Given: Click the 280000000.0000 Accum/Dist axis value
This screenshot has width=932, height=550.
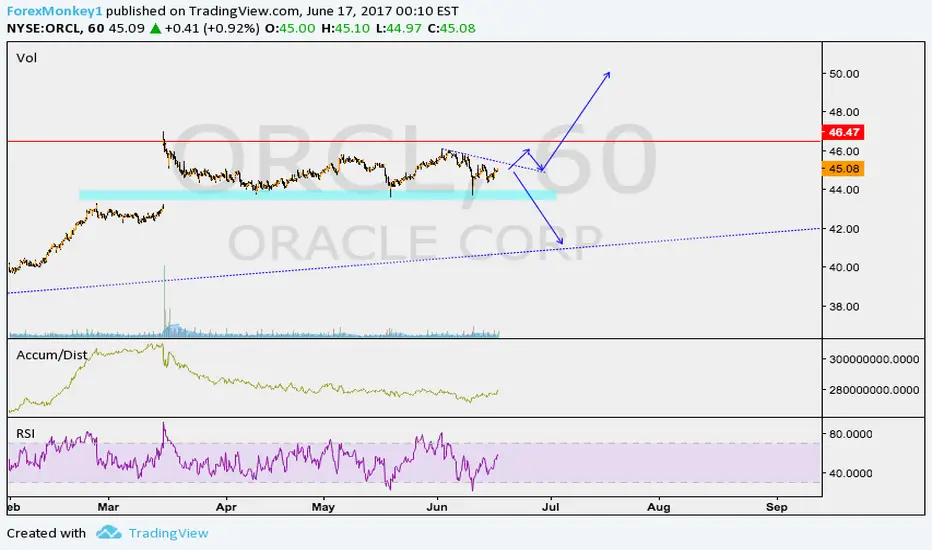Looking at the screenshot, I should (874, 390).
